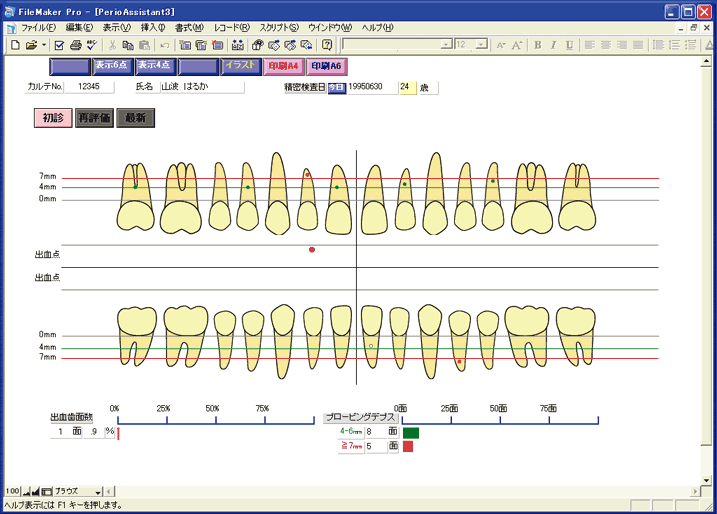This screenshot has height=514, width=717.
Task: Select the 初診 exam view
Action: (52, 117)
